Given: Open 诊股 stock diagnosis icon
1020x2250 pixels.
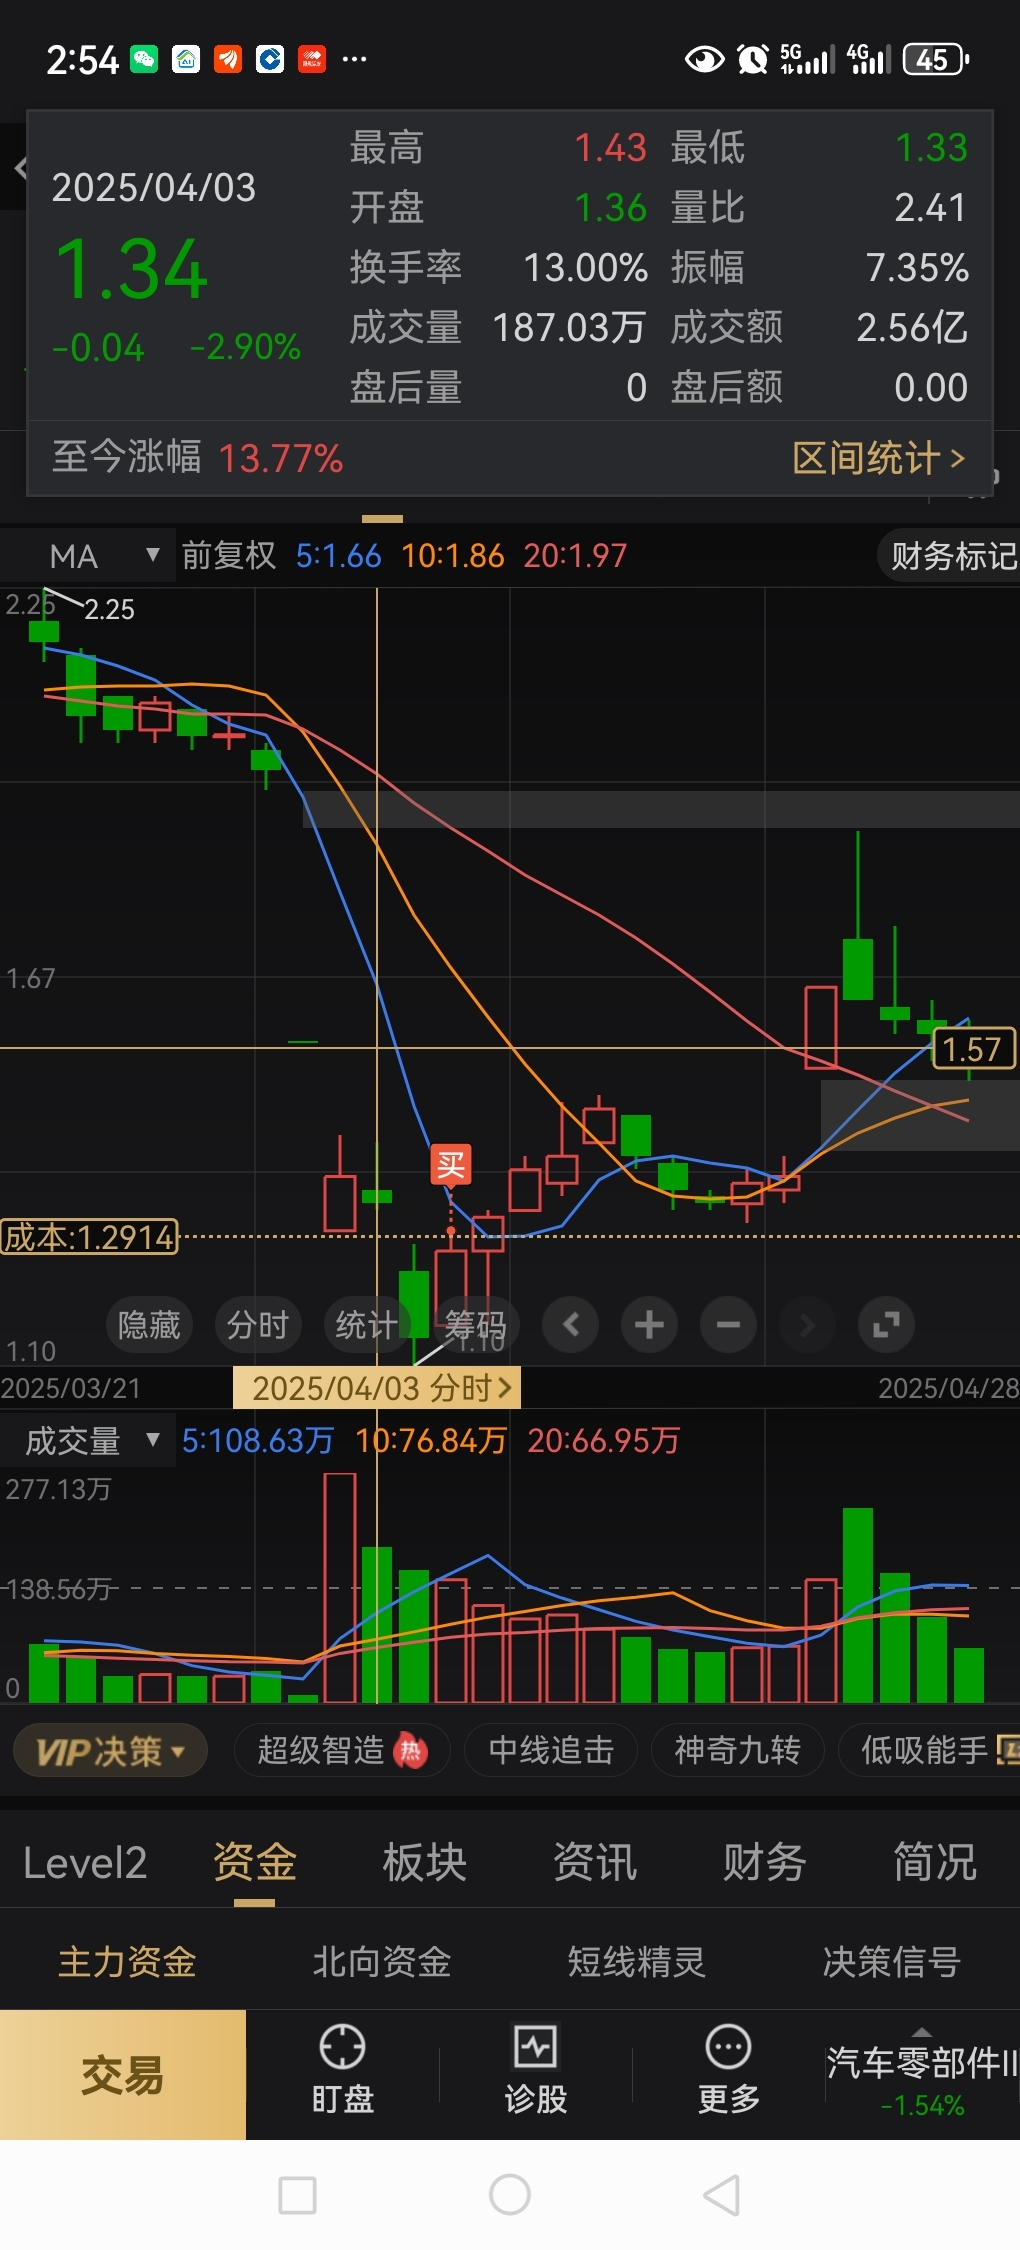Looking at the screenshot, I should click(x=535, y=2070).
